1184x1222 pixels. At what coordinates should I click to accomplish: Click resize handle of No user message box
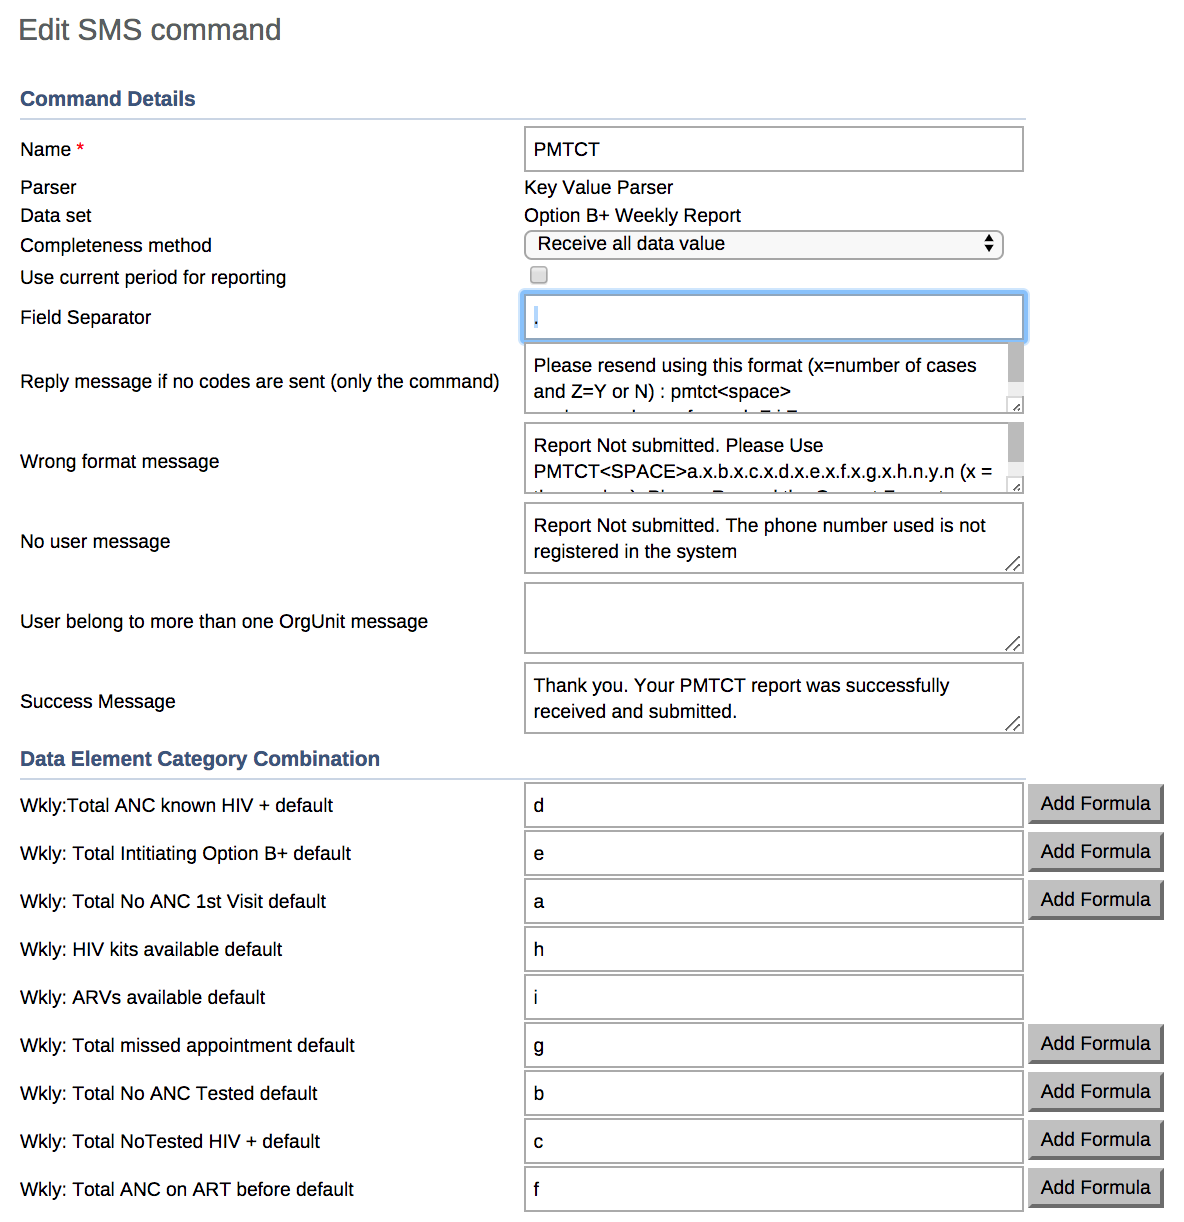(1013, 563)
